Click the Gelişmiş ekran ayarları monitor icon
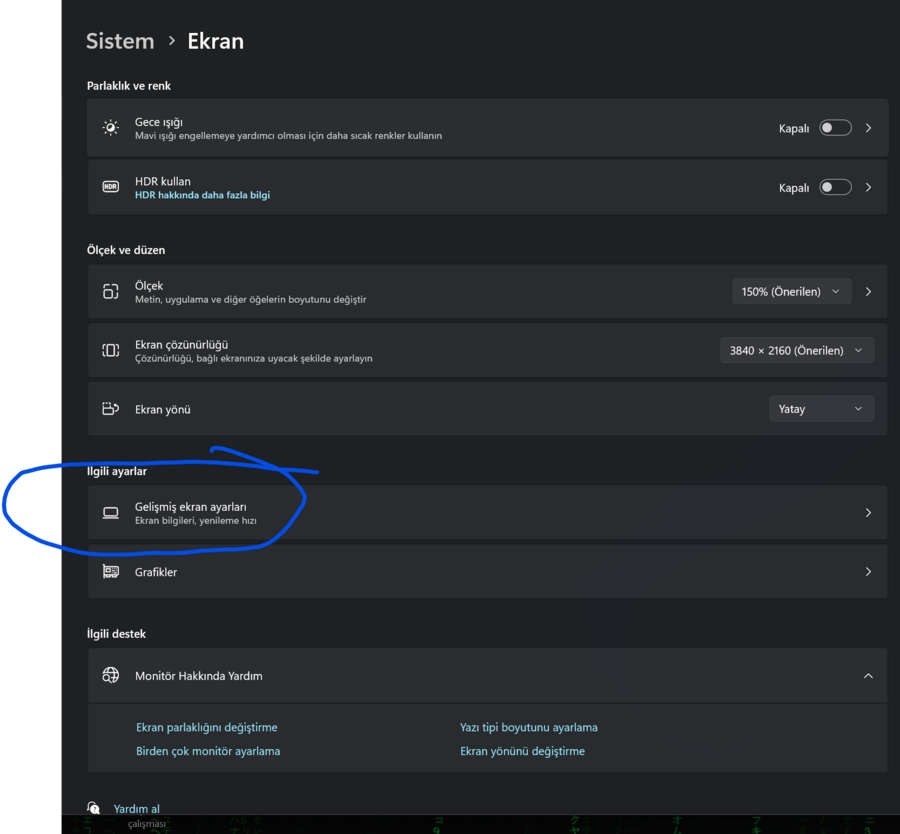Image resolution: width=900 pixels, height=834 pixels. tap(110, 513)
